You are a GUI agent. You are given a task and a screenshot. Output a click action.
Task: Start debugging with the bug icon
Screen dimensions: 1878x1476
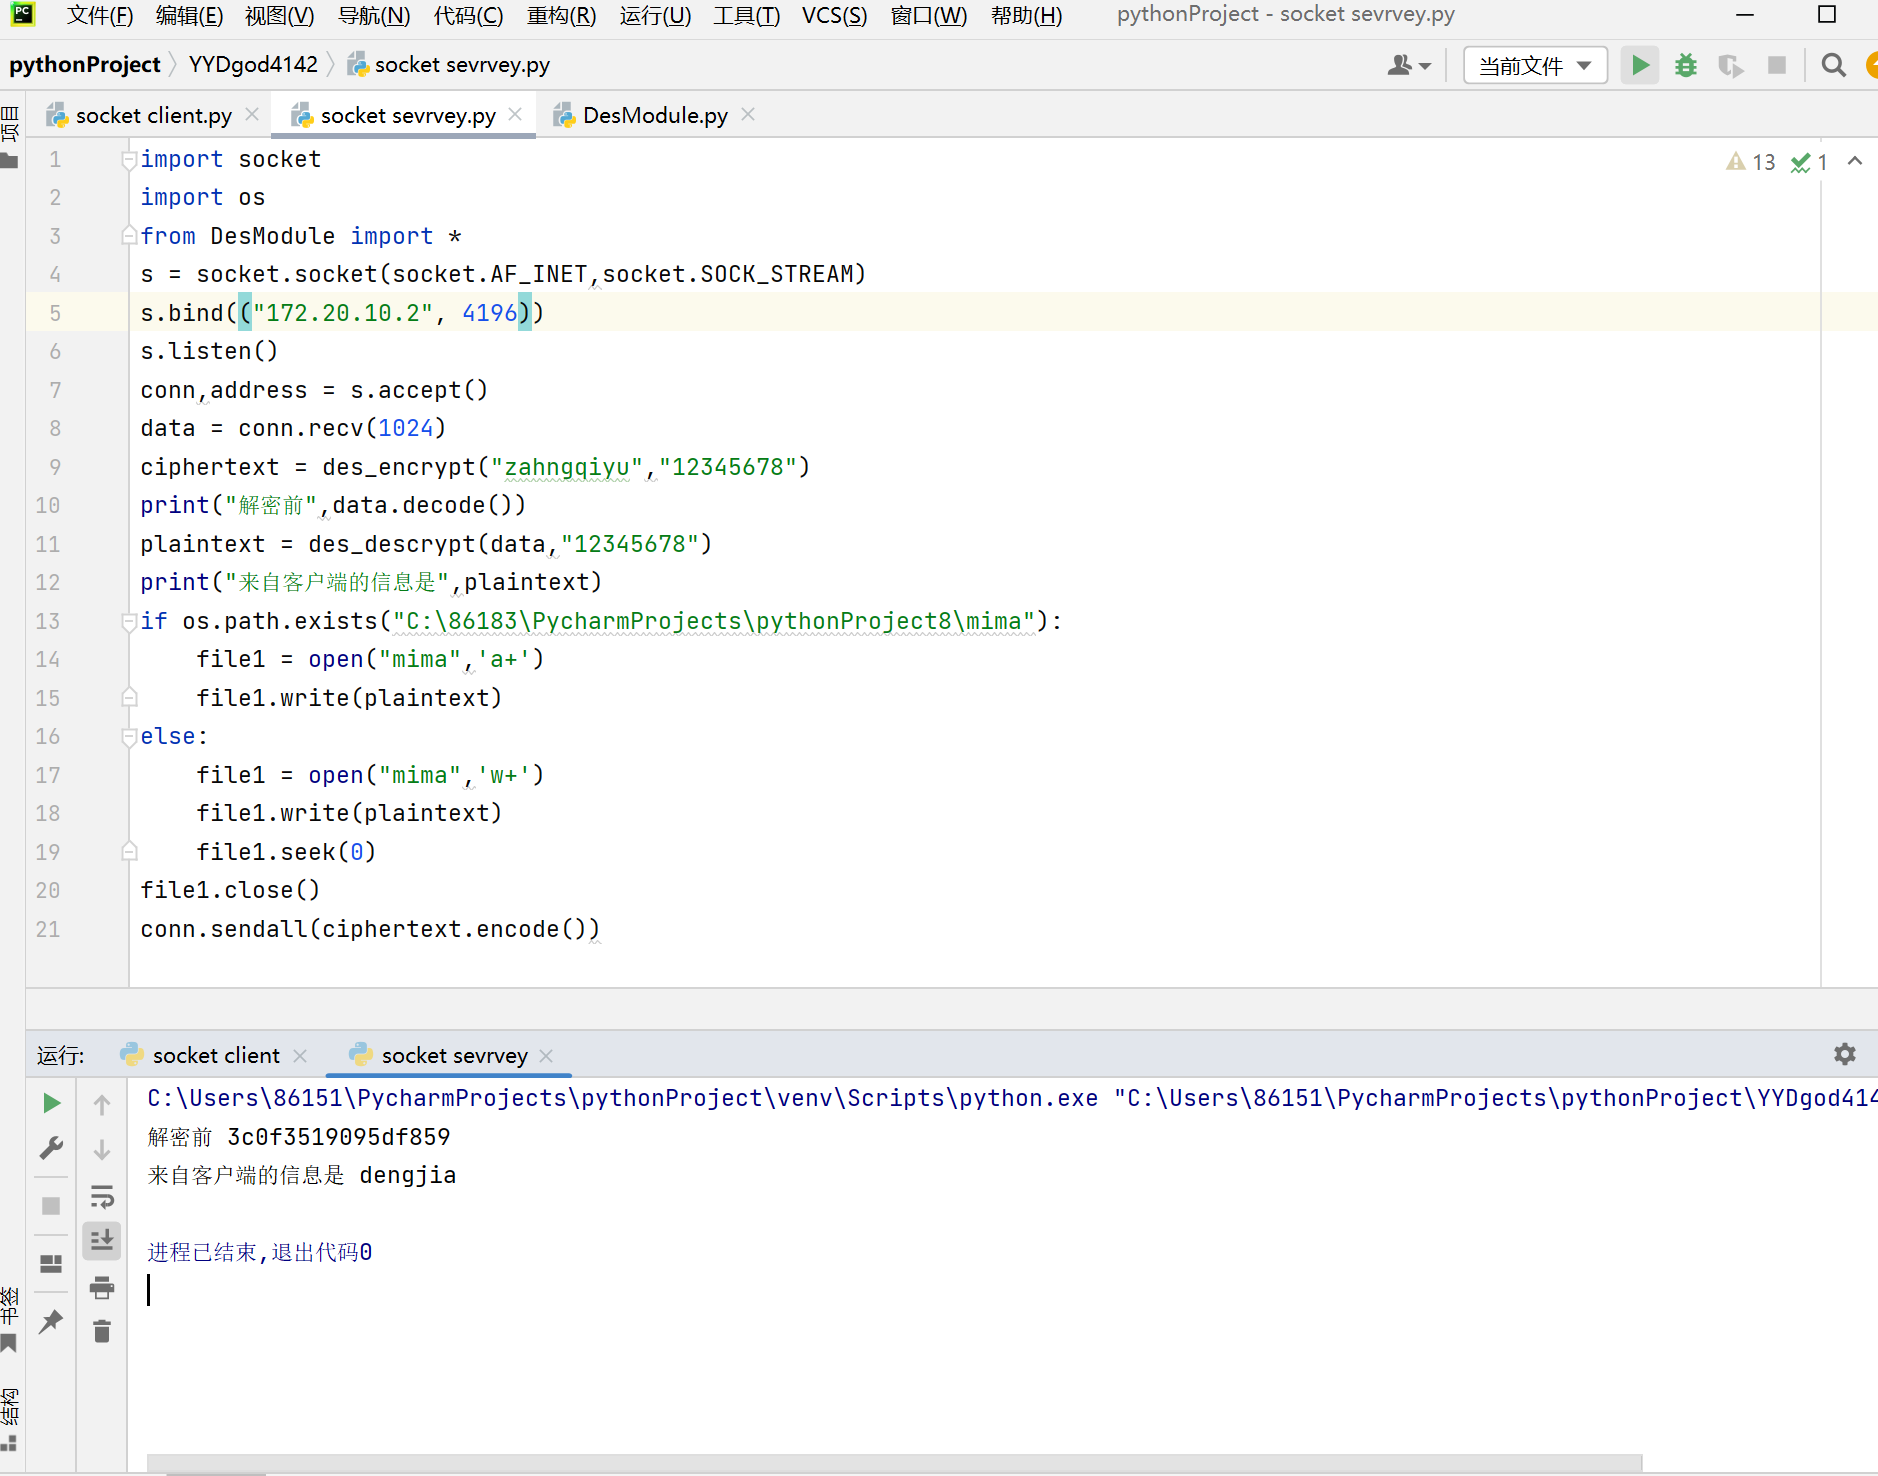pos(1686,66)
